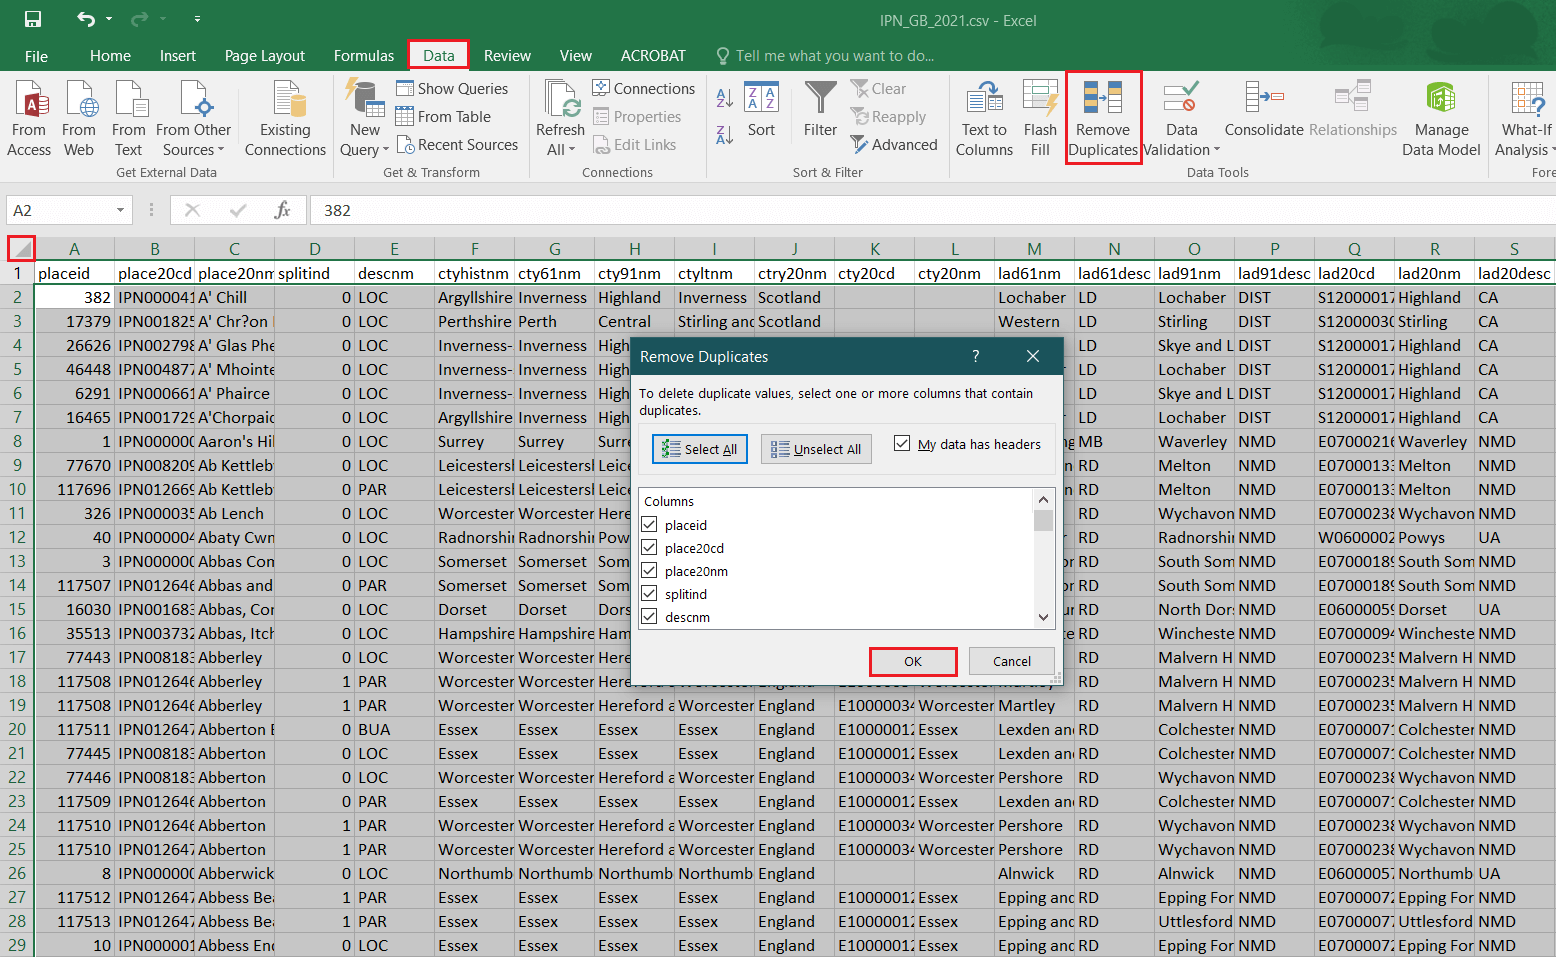Select row header 10
Image resolution: width=1556 pixels, height=957 pixels.
(x=17, y=489)
